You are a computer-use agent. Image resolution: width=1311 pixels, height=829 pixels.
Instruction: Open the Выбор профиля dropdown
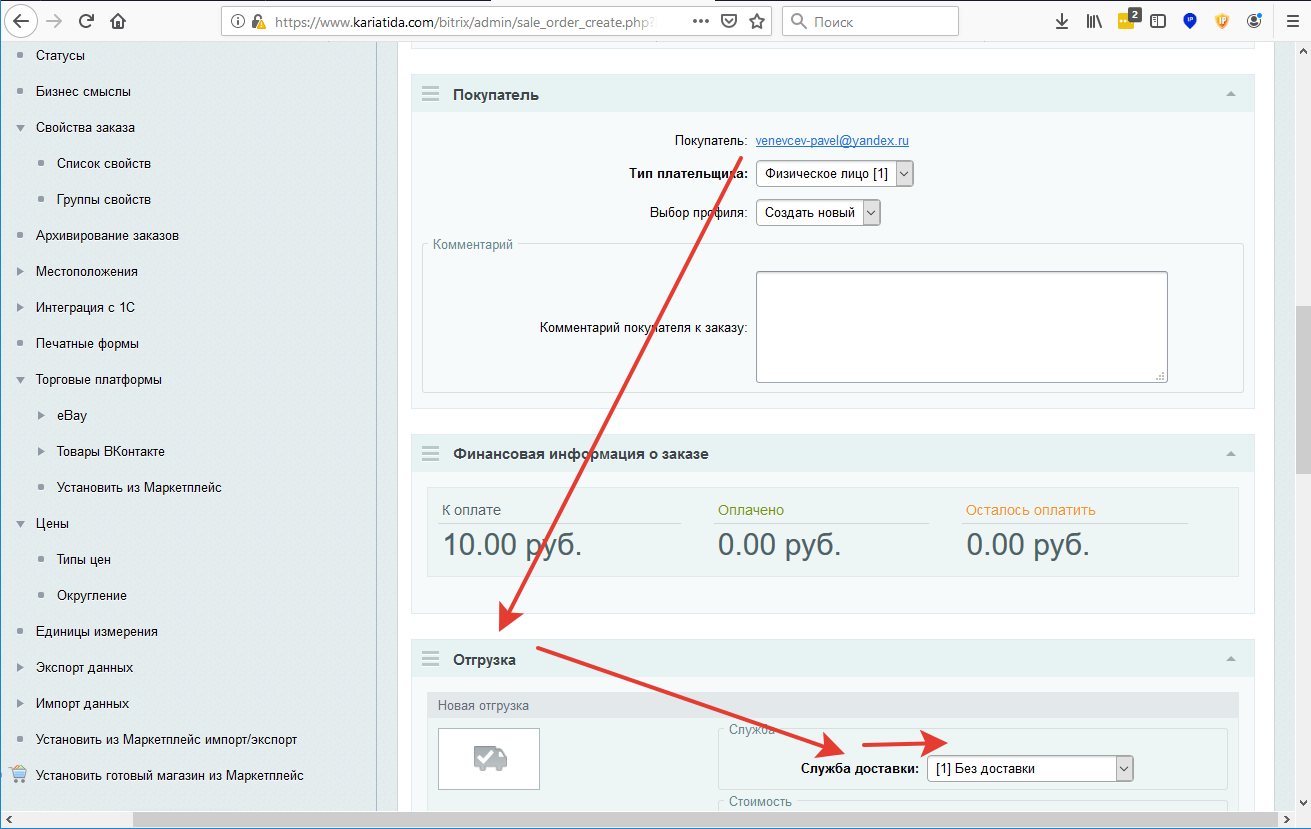(x=817, y=213)
